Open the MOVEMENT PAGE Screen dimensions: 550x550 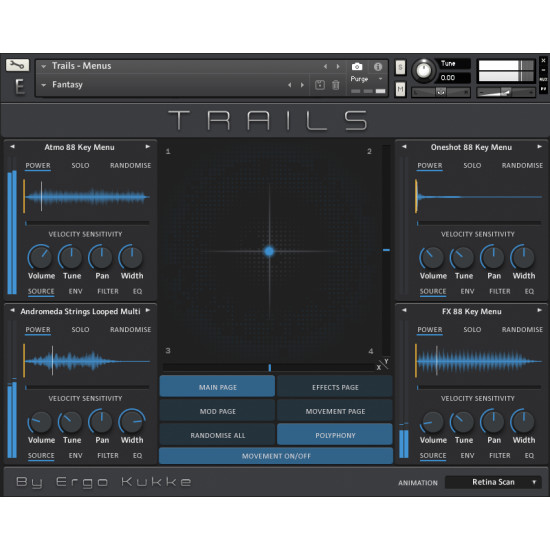(335, 411)
